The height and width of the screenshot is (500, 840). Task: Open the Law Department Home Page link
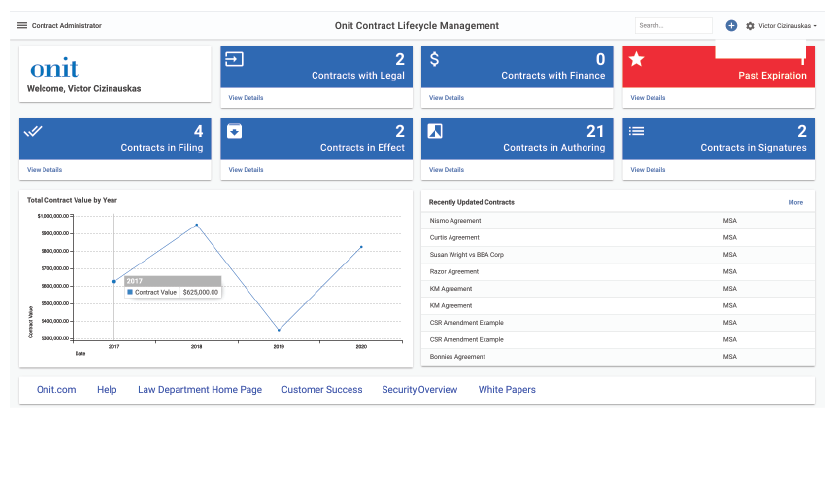[x=200, y=390]
